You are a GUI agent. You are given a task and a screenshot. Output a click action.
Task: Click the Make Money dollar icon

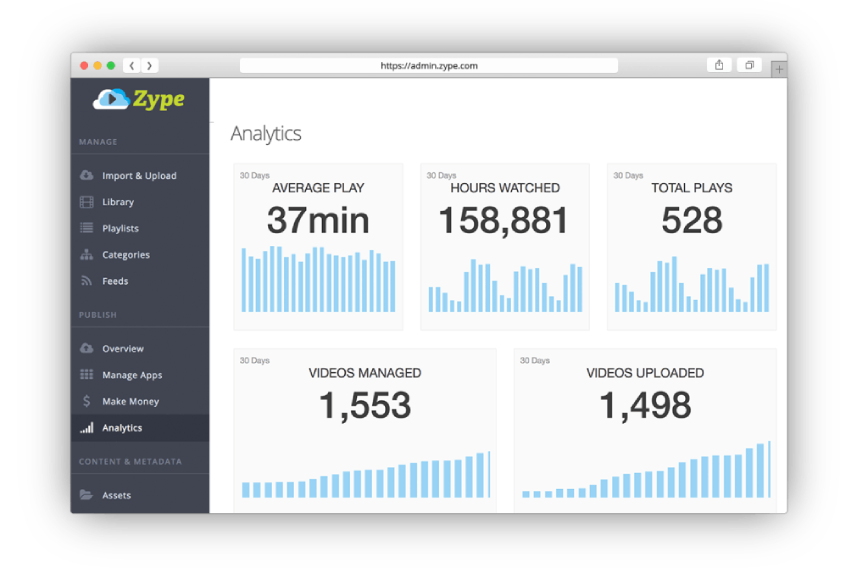click(x=87, y=401)
